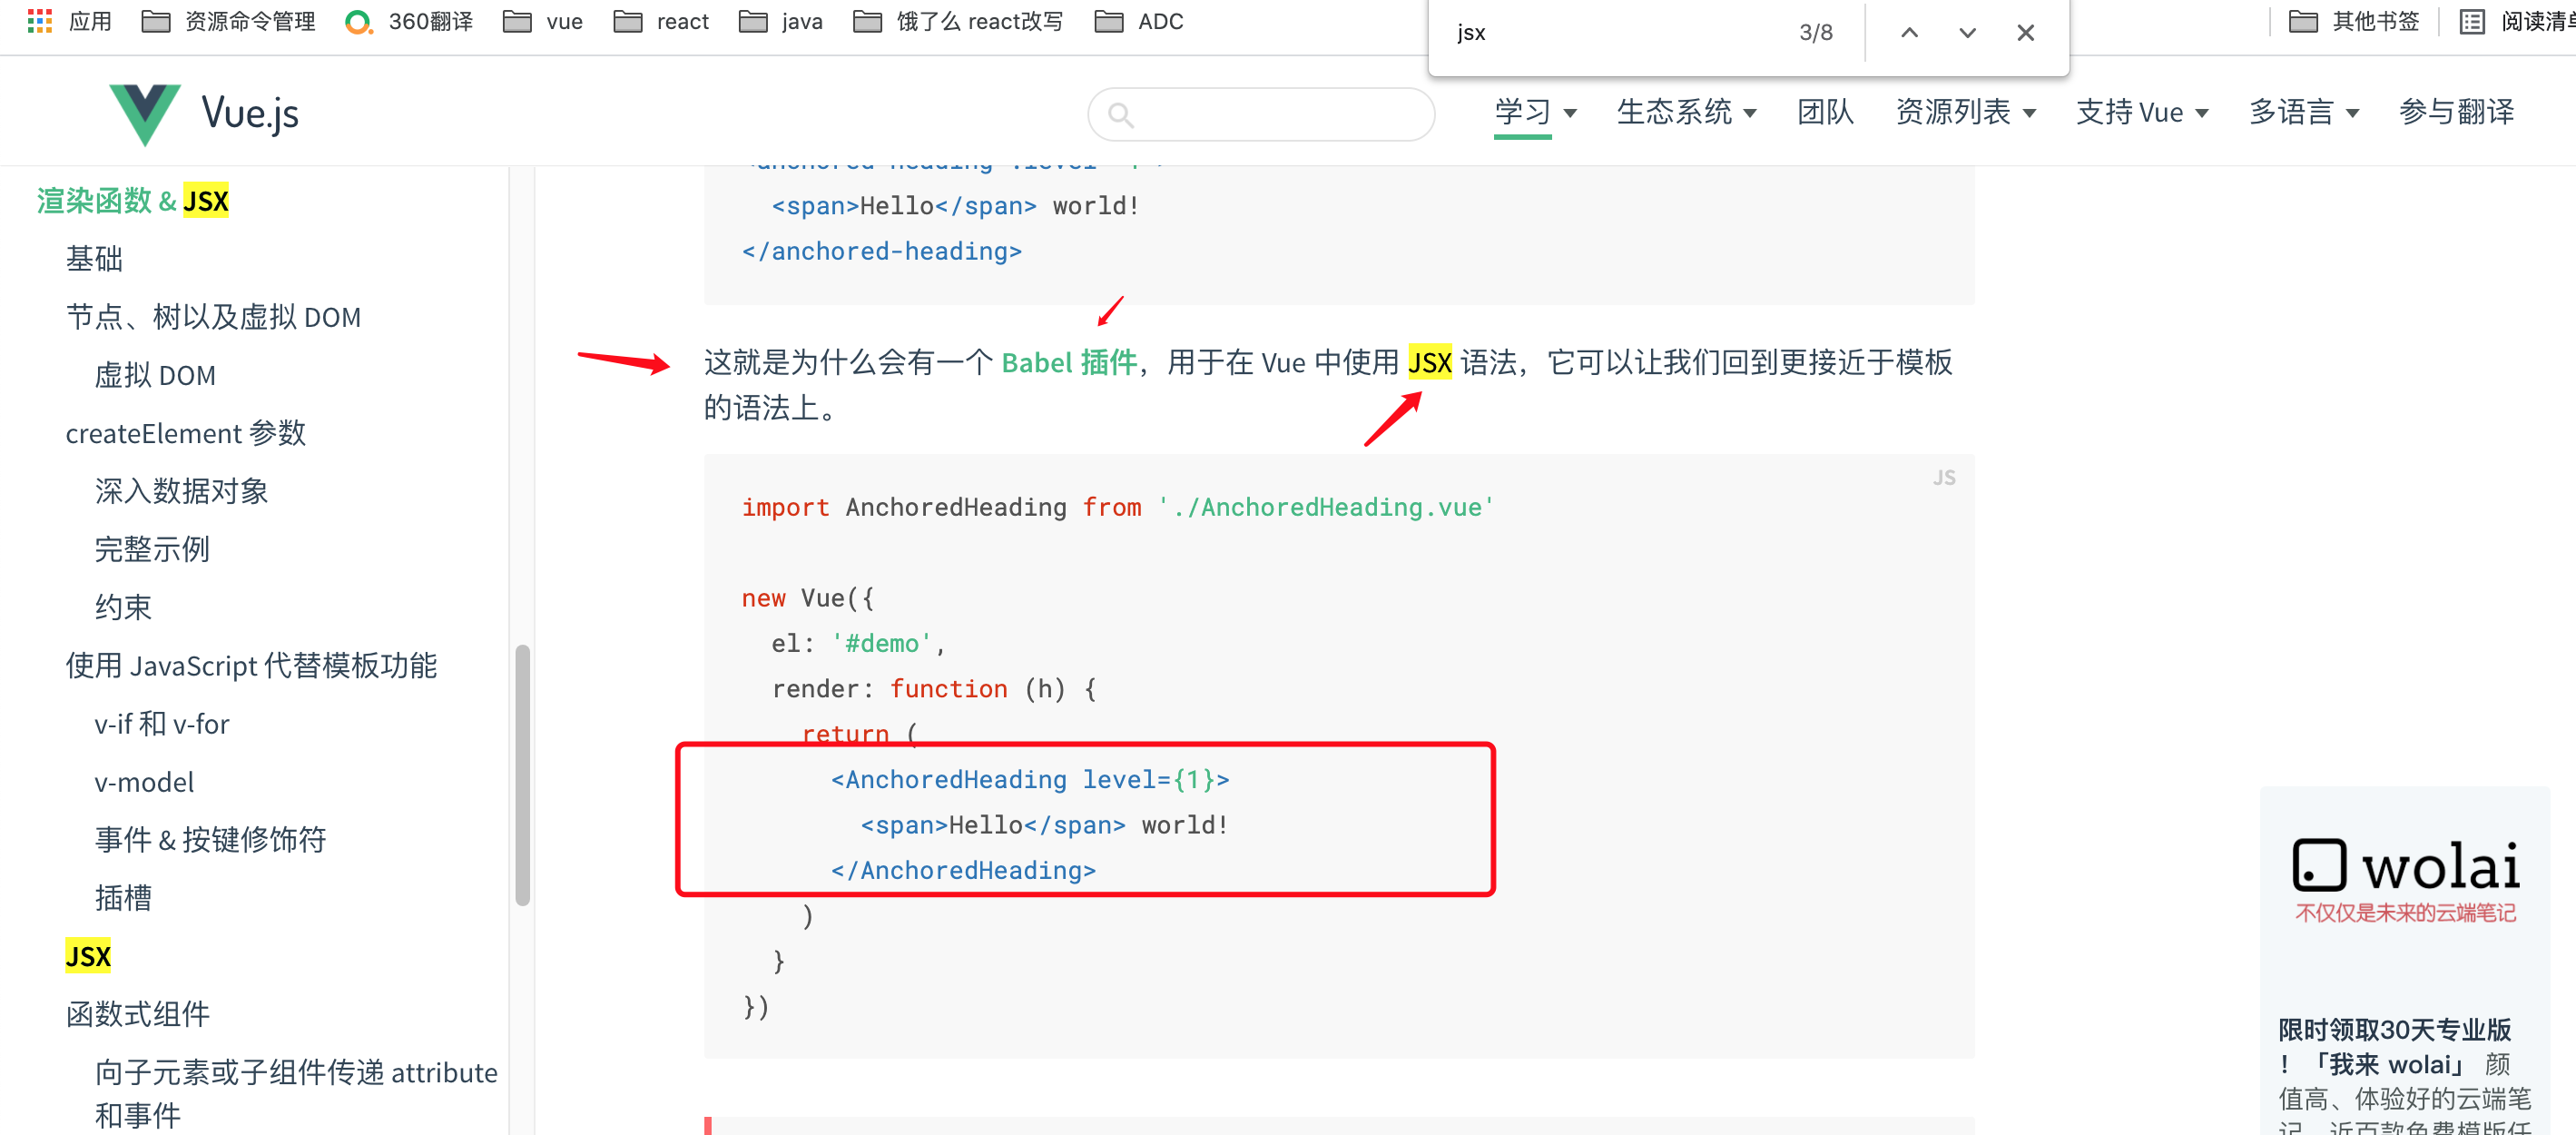This screenshot has height=1135, width=2576.
Task: Expand the 资源列表 dropdown menu
Action: pos(1965,112)
